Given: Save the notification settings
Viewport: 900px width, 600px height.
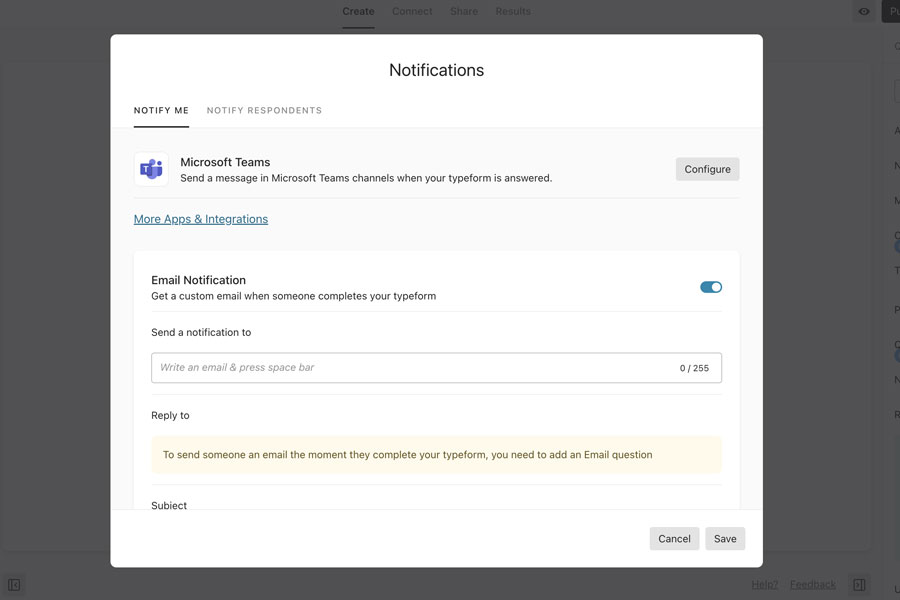Looking at the screenshot, I should 725,539.
